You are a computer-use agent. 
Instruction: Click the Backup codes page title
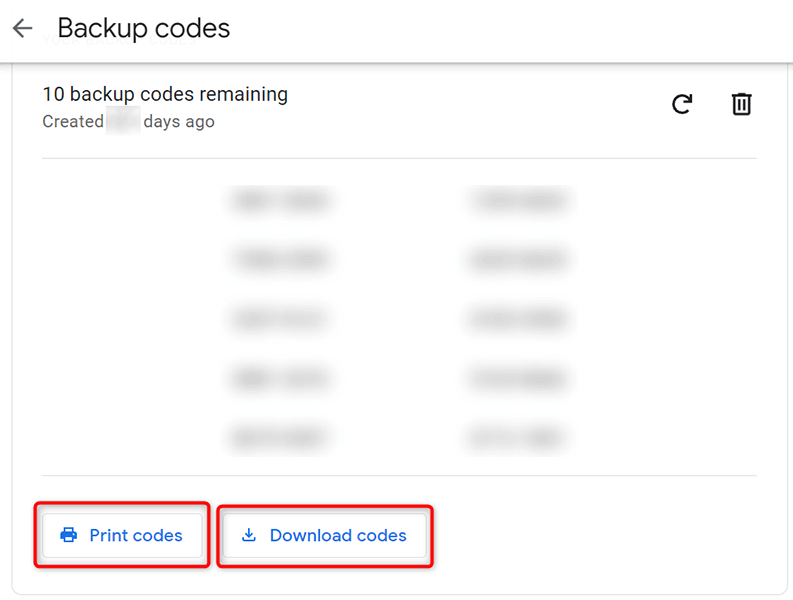144,29
